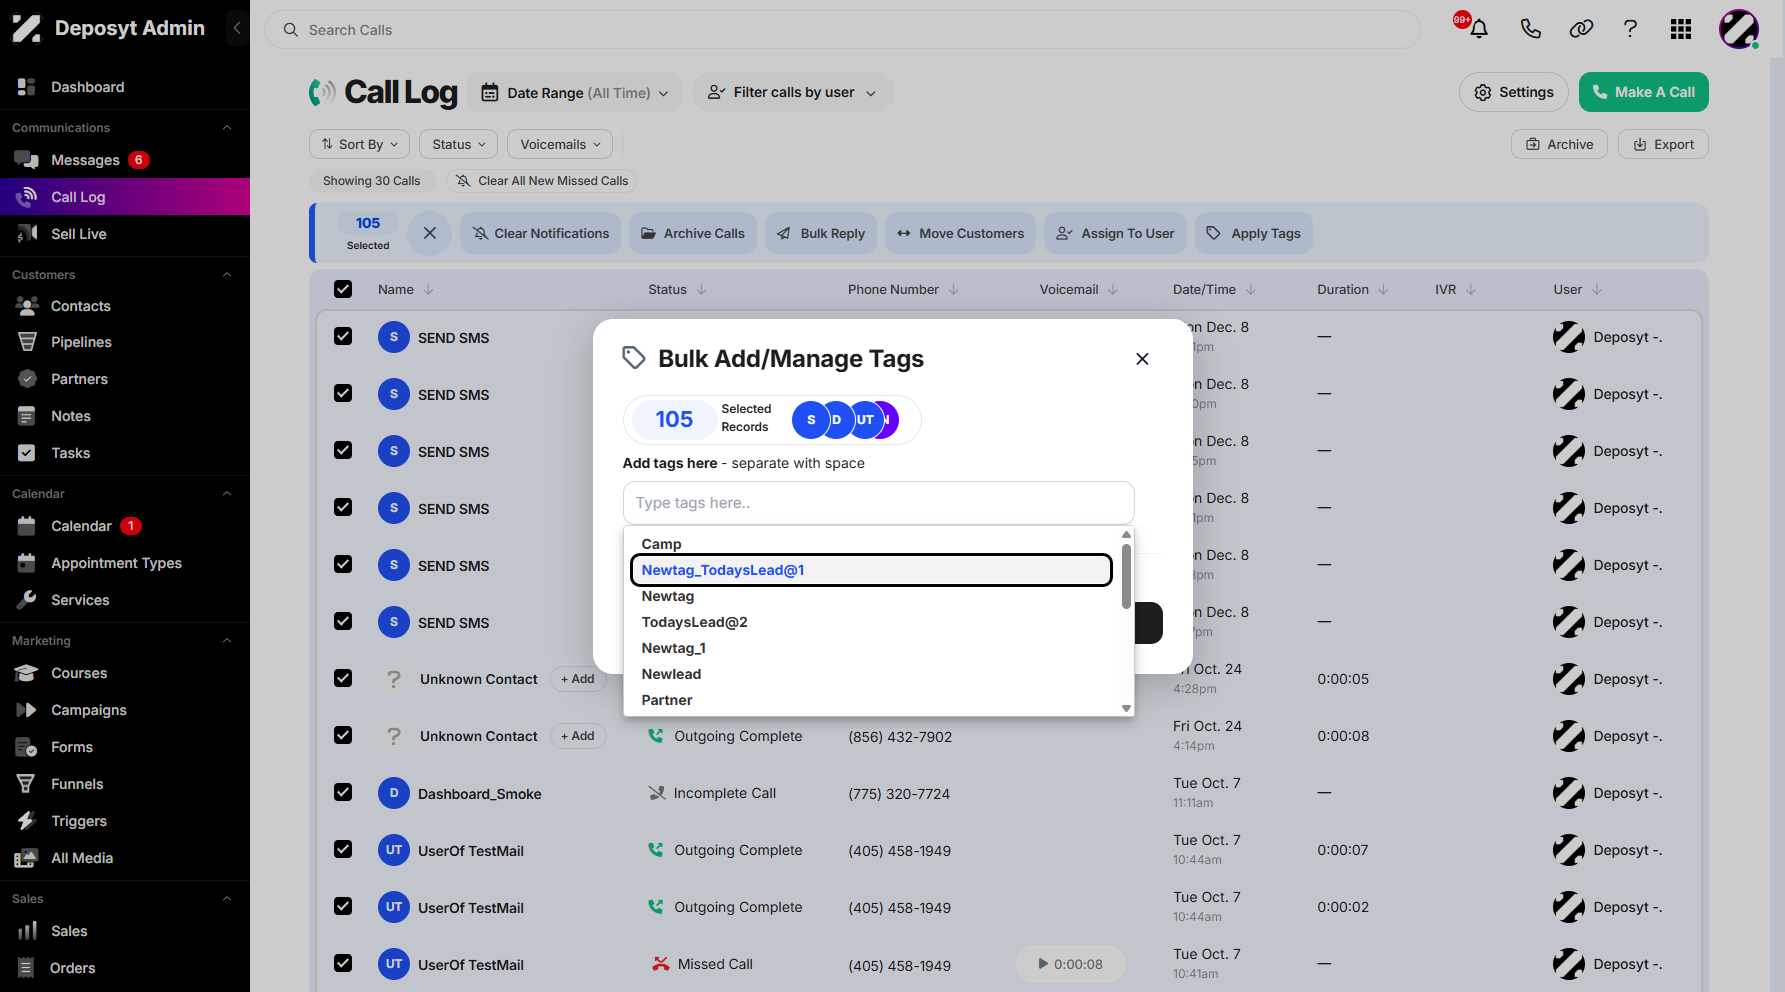Click the tag list scroll-up arrow

1126,535
